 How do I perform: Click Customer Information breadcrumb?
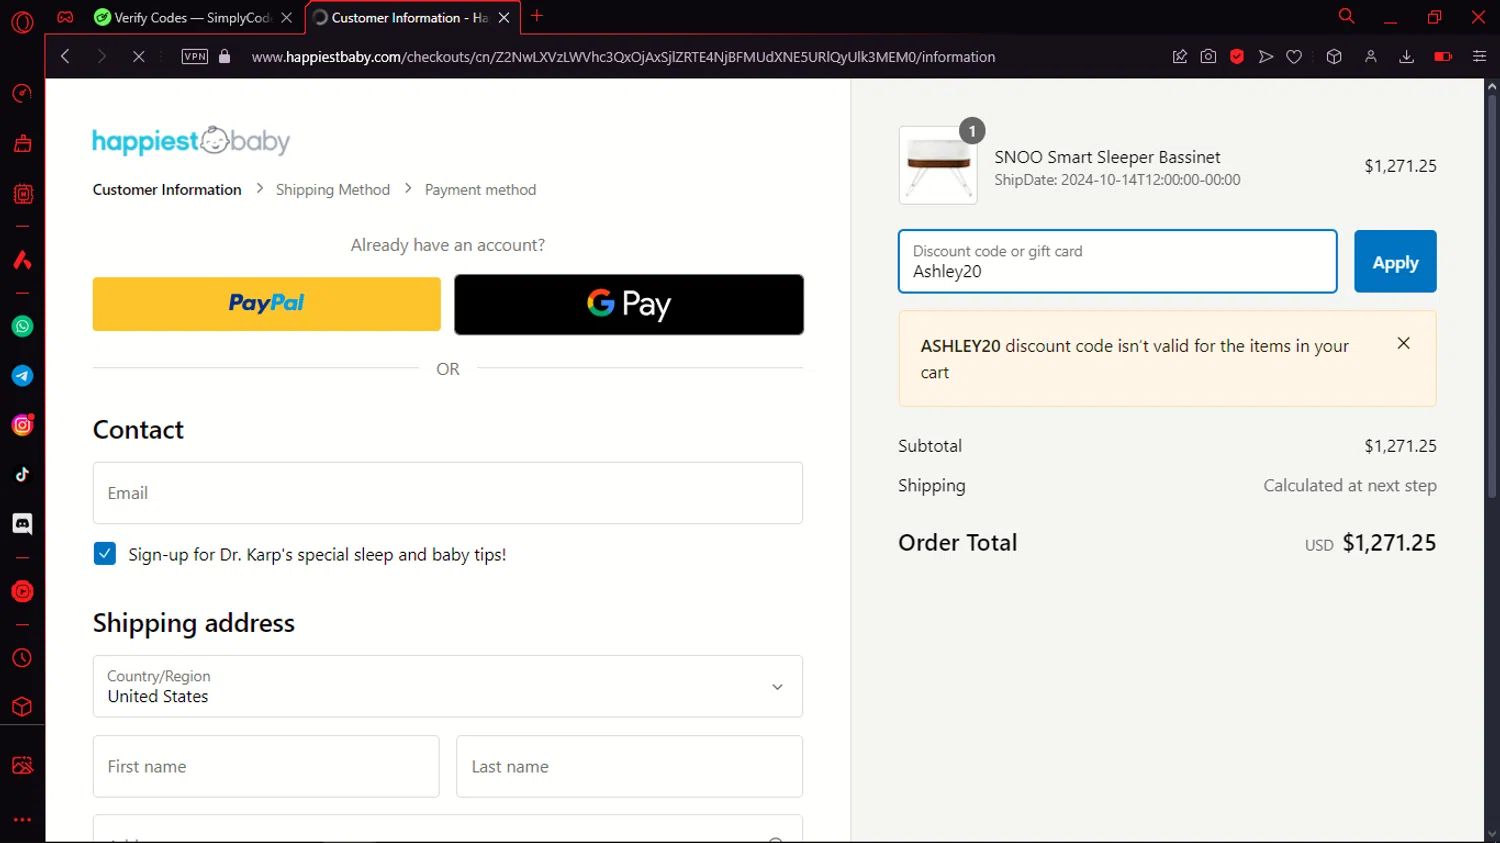click(x=167, y=190)
